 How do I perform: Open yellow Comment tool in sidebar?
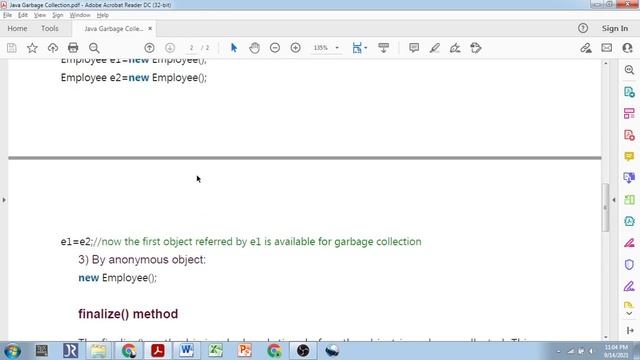tap(629, 156)
